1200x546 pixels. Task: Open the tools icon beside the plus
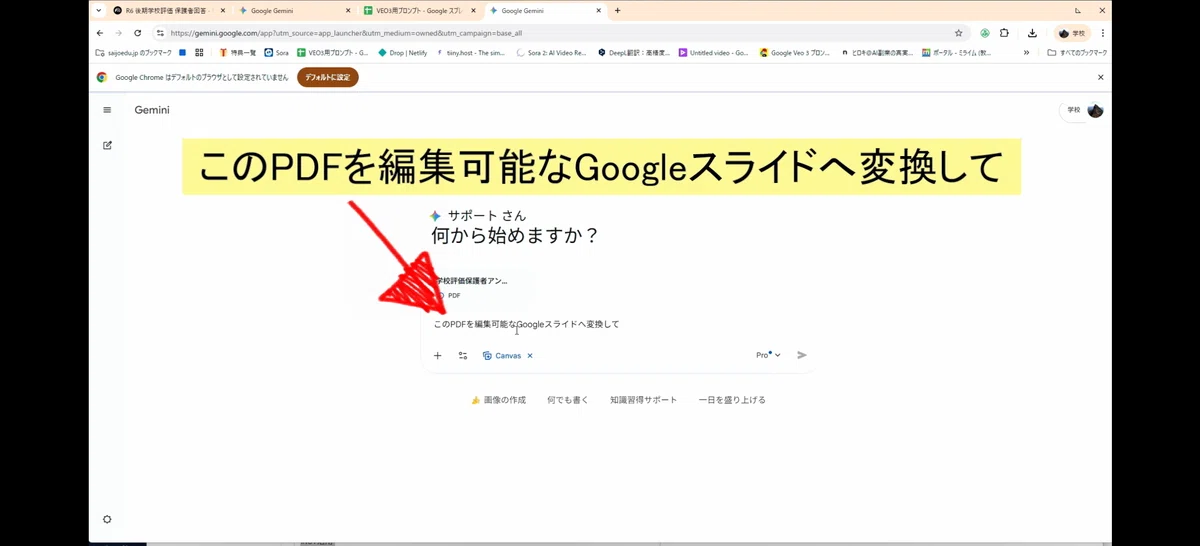pos(463,355)
